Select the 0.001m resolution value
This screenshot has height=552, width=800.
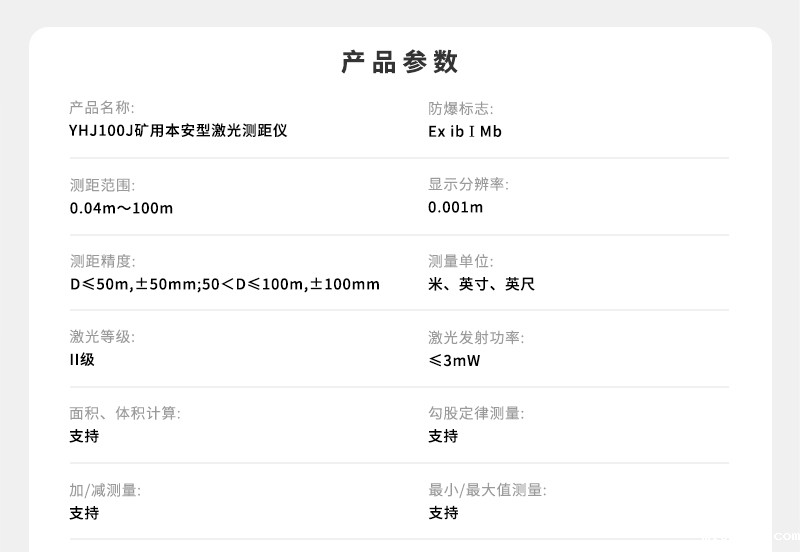455,208
